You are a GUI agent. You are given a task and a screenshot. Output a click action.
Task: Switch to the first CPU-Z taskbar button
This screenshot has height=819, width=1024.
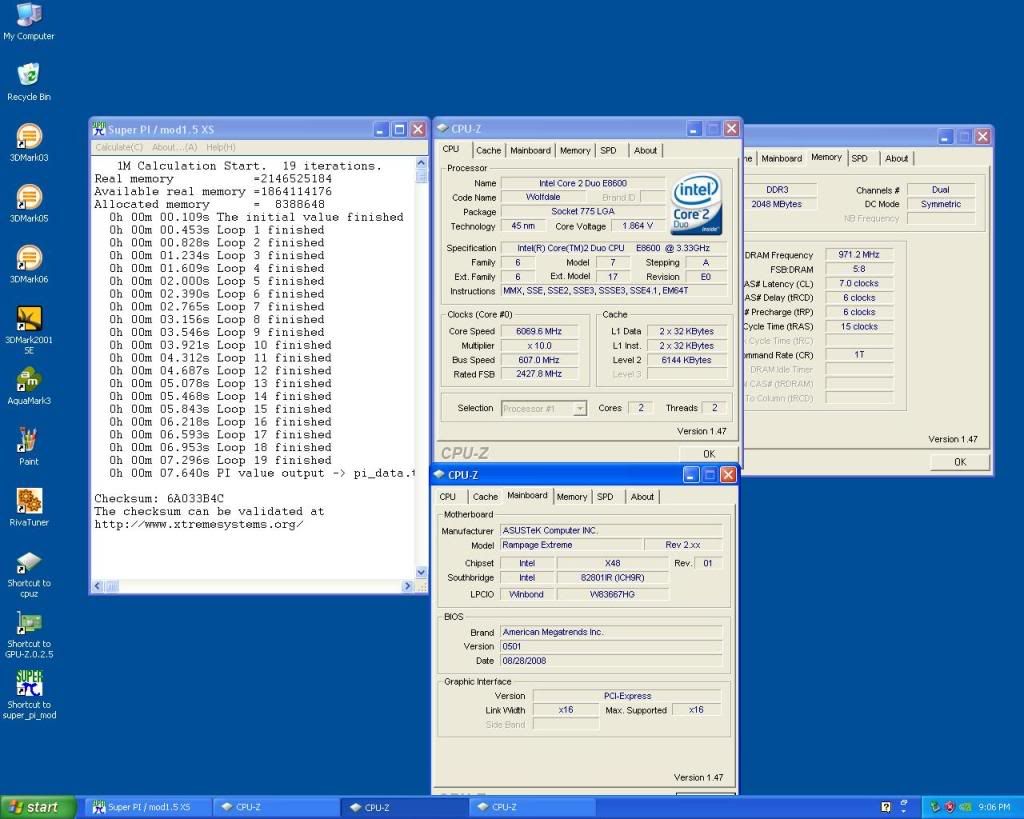[x=276, y=807]
